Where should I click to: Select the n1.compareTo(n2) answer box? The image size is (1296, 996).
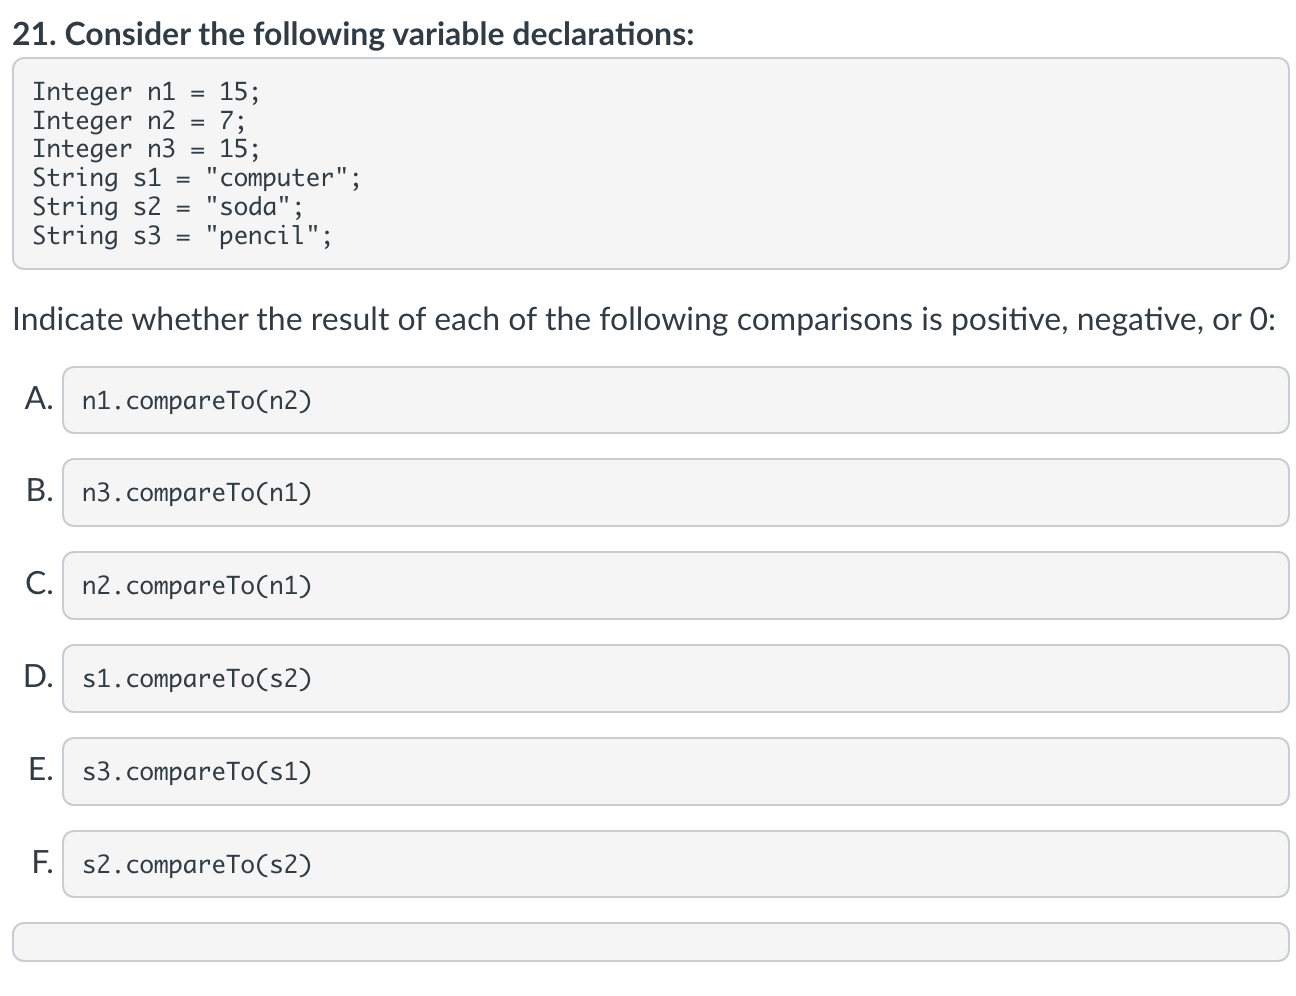click(675, 400)
